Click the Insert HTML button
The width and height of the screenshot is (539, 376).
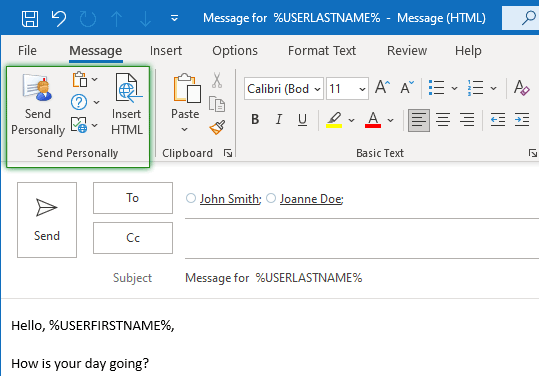pyautogui.click(x=127, y=105)
